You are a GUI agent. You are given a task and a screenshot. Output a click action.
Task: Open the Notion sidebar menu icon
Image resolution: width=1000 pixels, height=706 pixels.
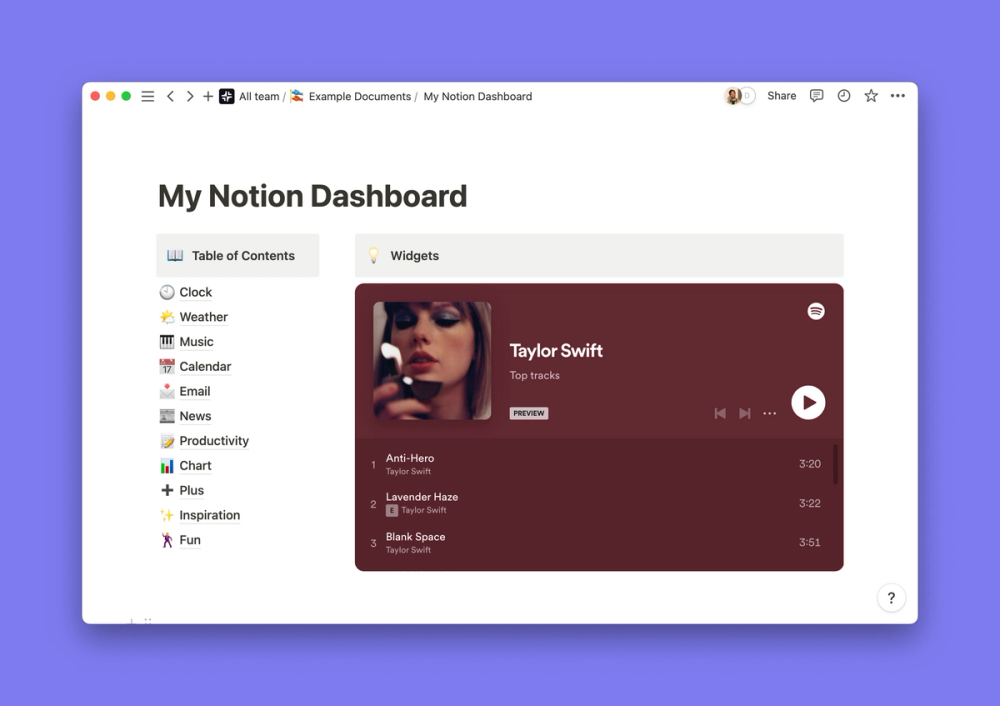[x=147, y=95]
